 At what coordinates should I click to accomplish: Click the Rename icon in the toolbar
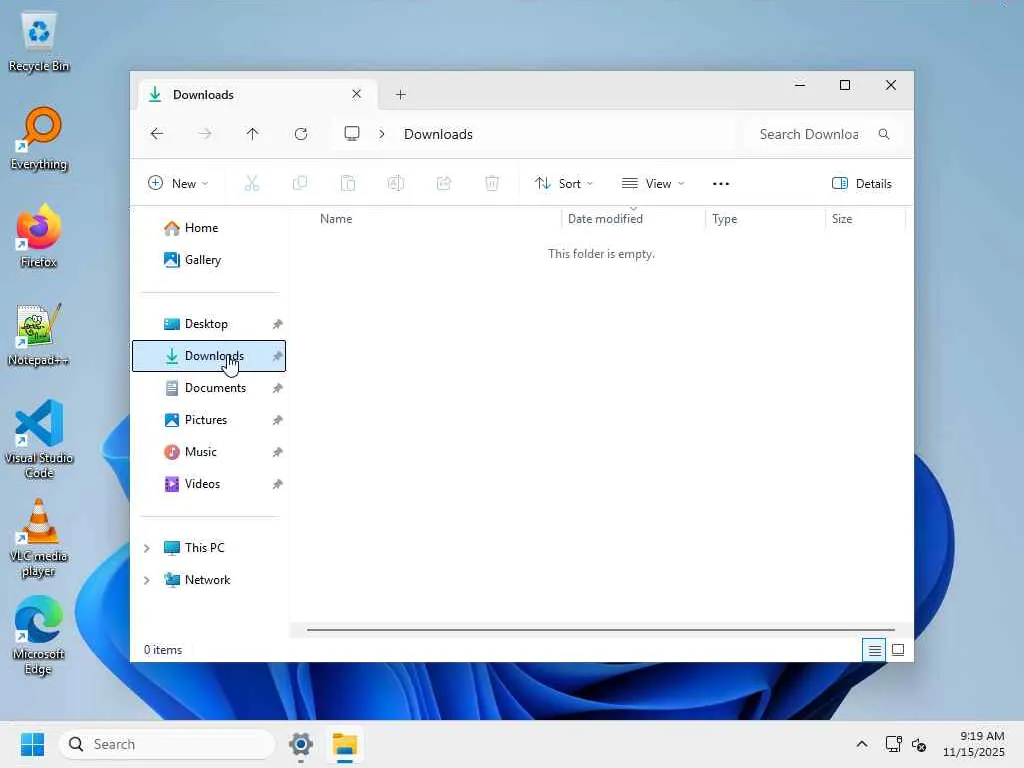[x=396, y=184]
